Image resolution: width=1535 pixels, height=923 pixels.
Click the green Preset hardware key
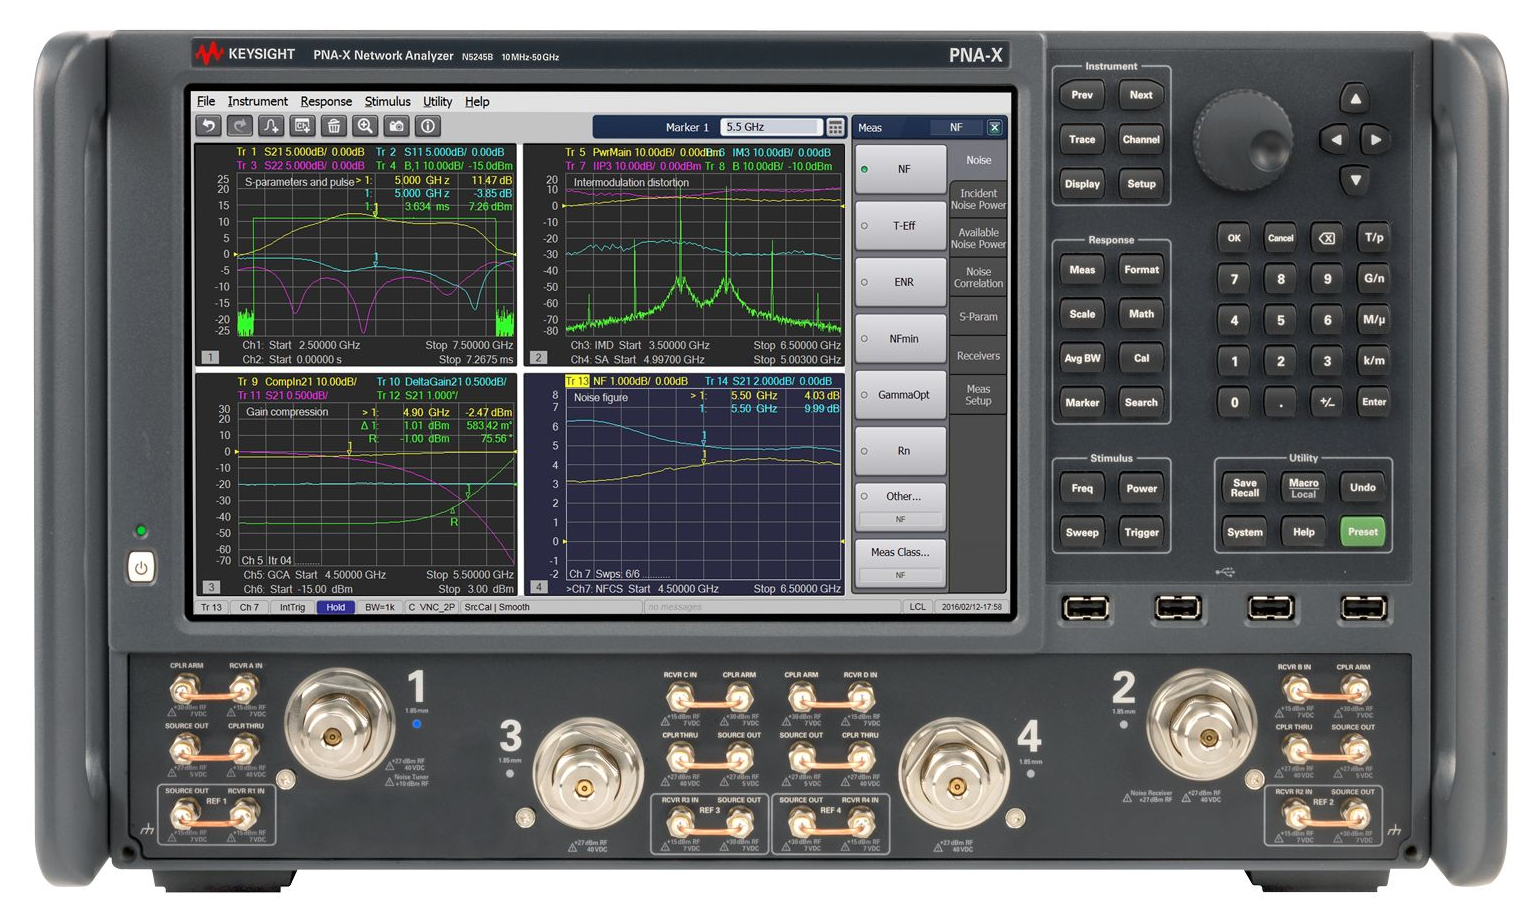tap(1362, 531)
